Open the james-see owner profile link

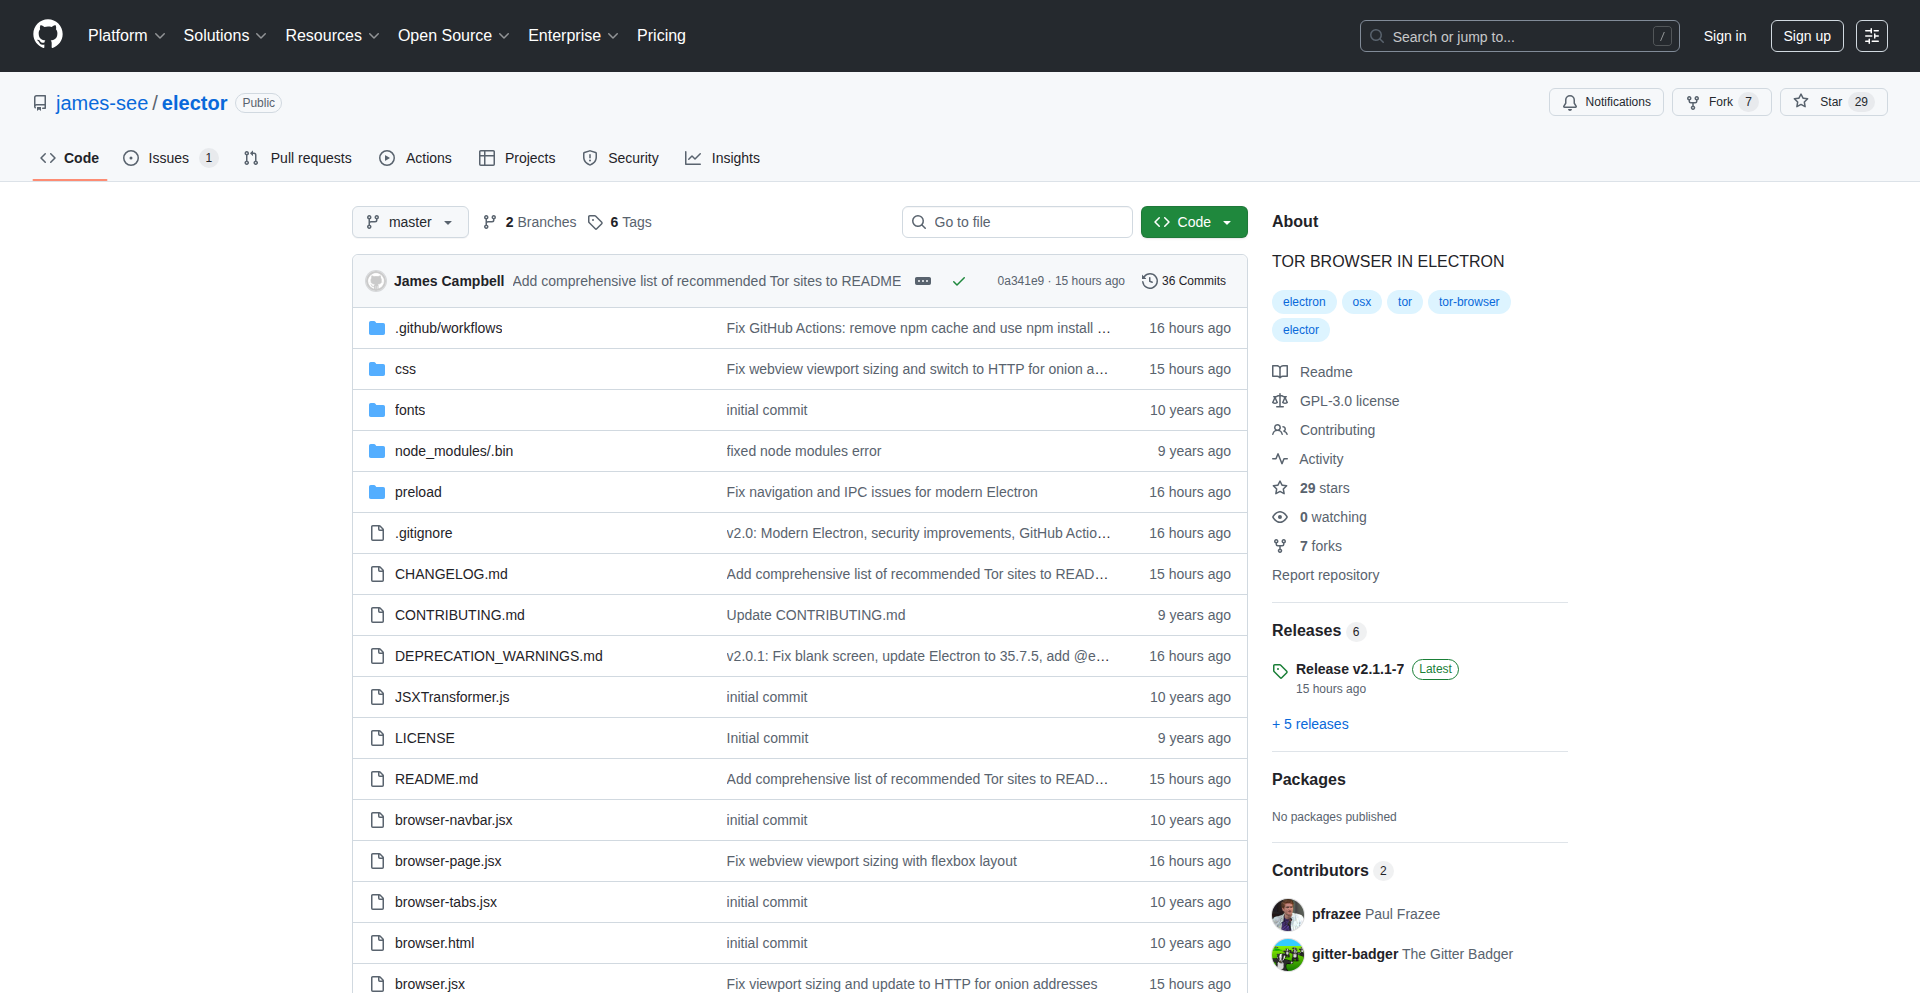[102, 103]
